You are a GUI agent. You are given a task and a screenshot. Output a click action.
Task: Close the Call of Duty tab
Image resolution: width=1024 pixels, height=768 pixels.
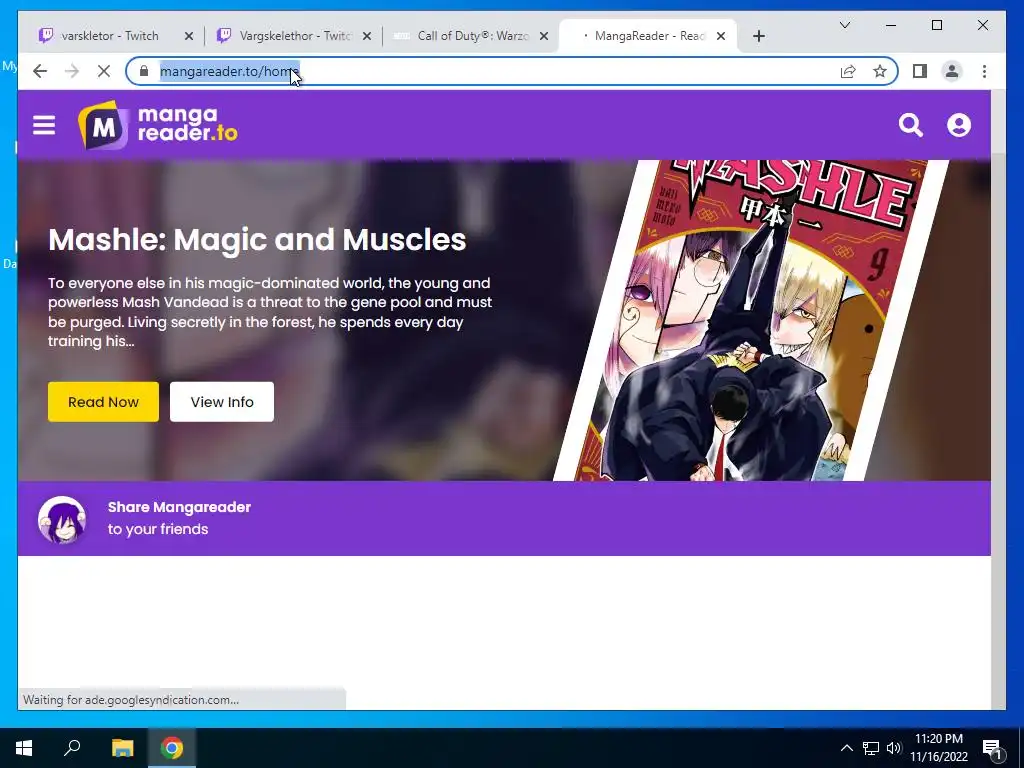pyautogui.click(x=543, y=36)
